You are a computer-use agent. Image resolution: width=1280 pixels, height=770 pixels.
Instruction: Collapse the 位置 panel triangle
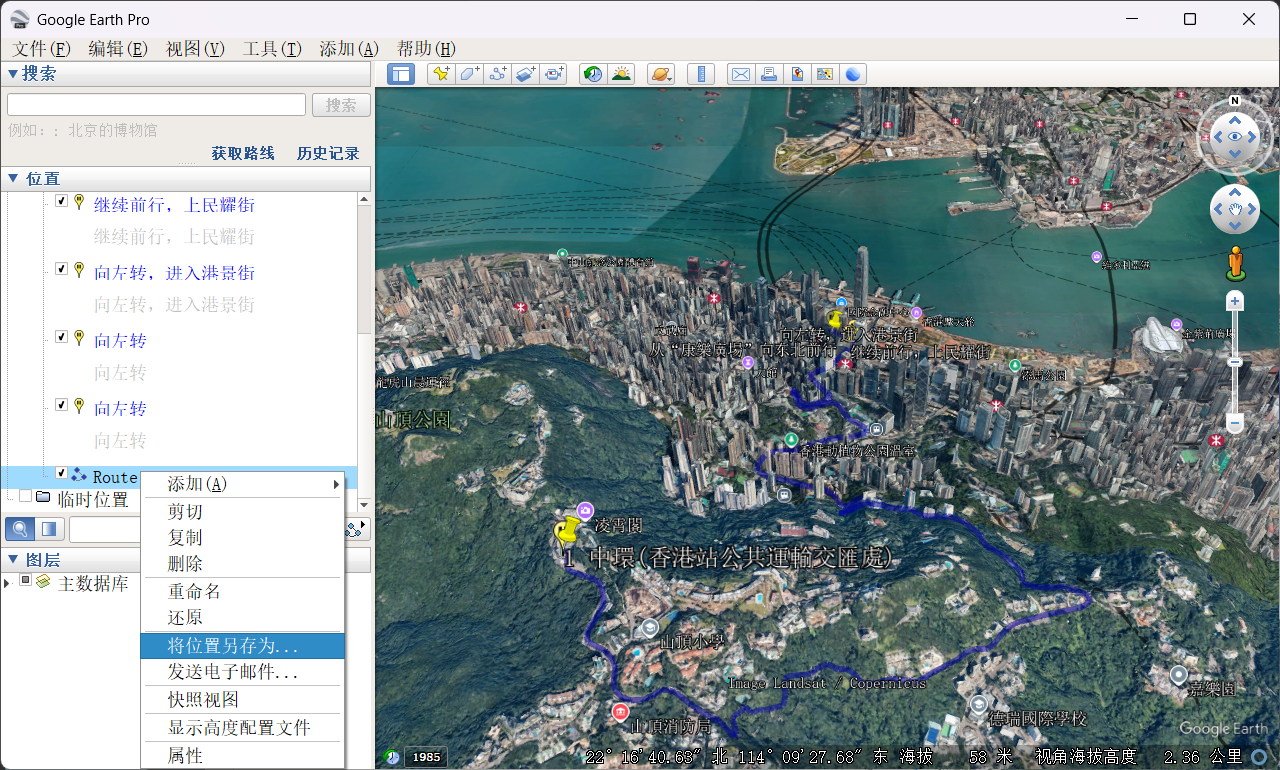click(x=13, y=178)
